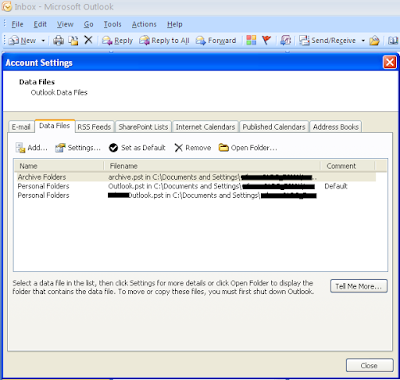Open the File menu
The height and width of the screenshot is (380, 400).
click(17, 24)
